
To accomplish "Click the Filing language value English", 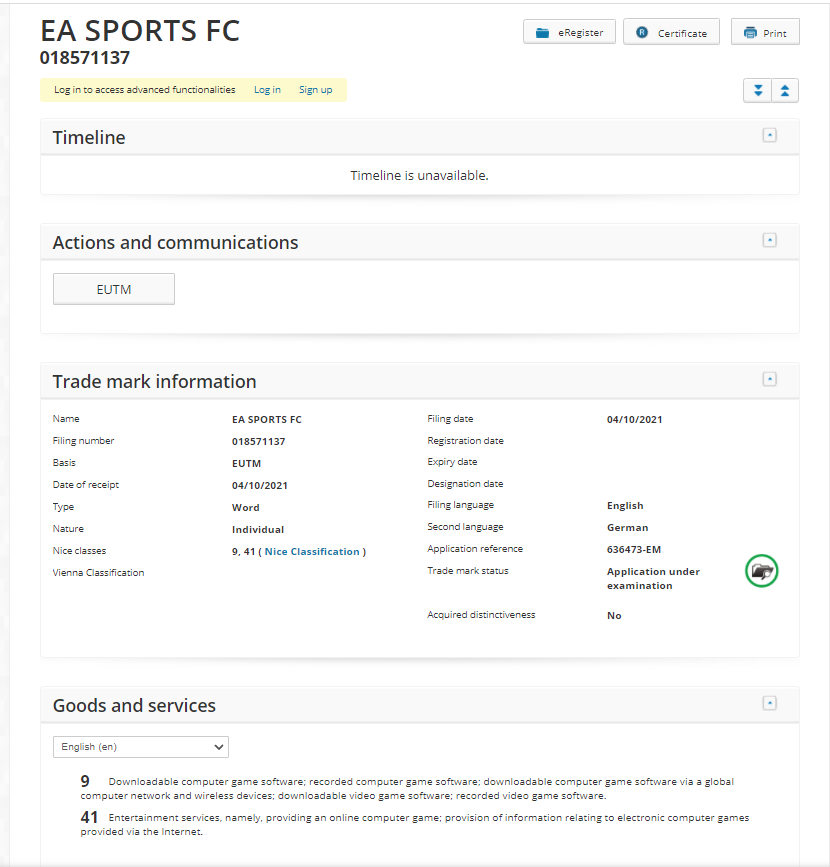I will point(625,505).
